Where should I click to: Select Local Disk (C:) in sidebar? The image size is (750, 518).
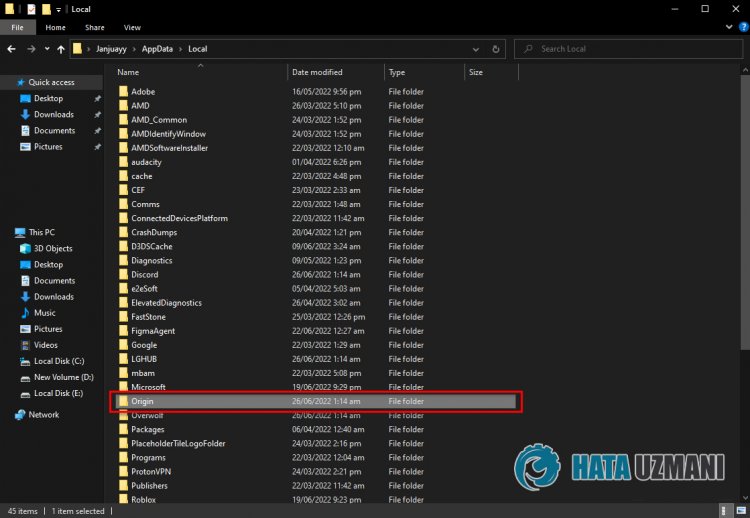point(58,361)
